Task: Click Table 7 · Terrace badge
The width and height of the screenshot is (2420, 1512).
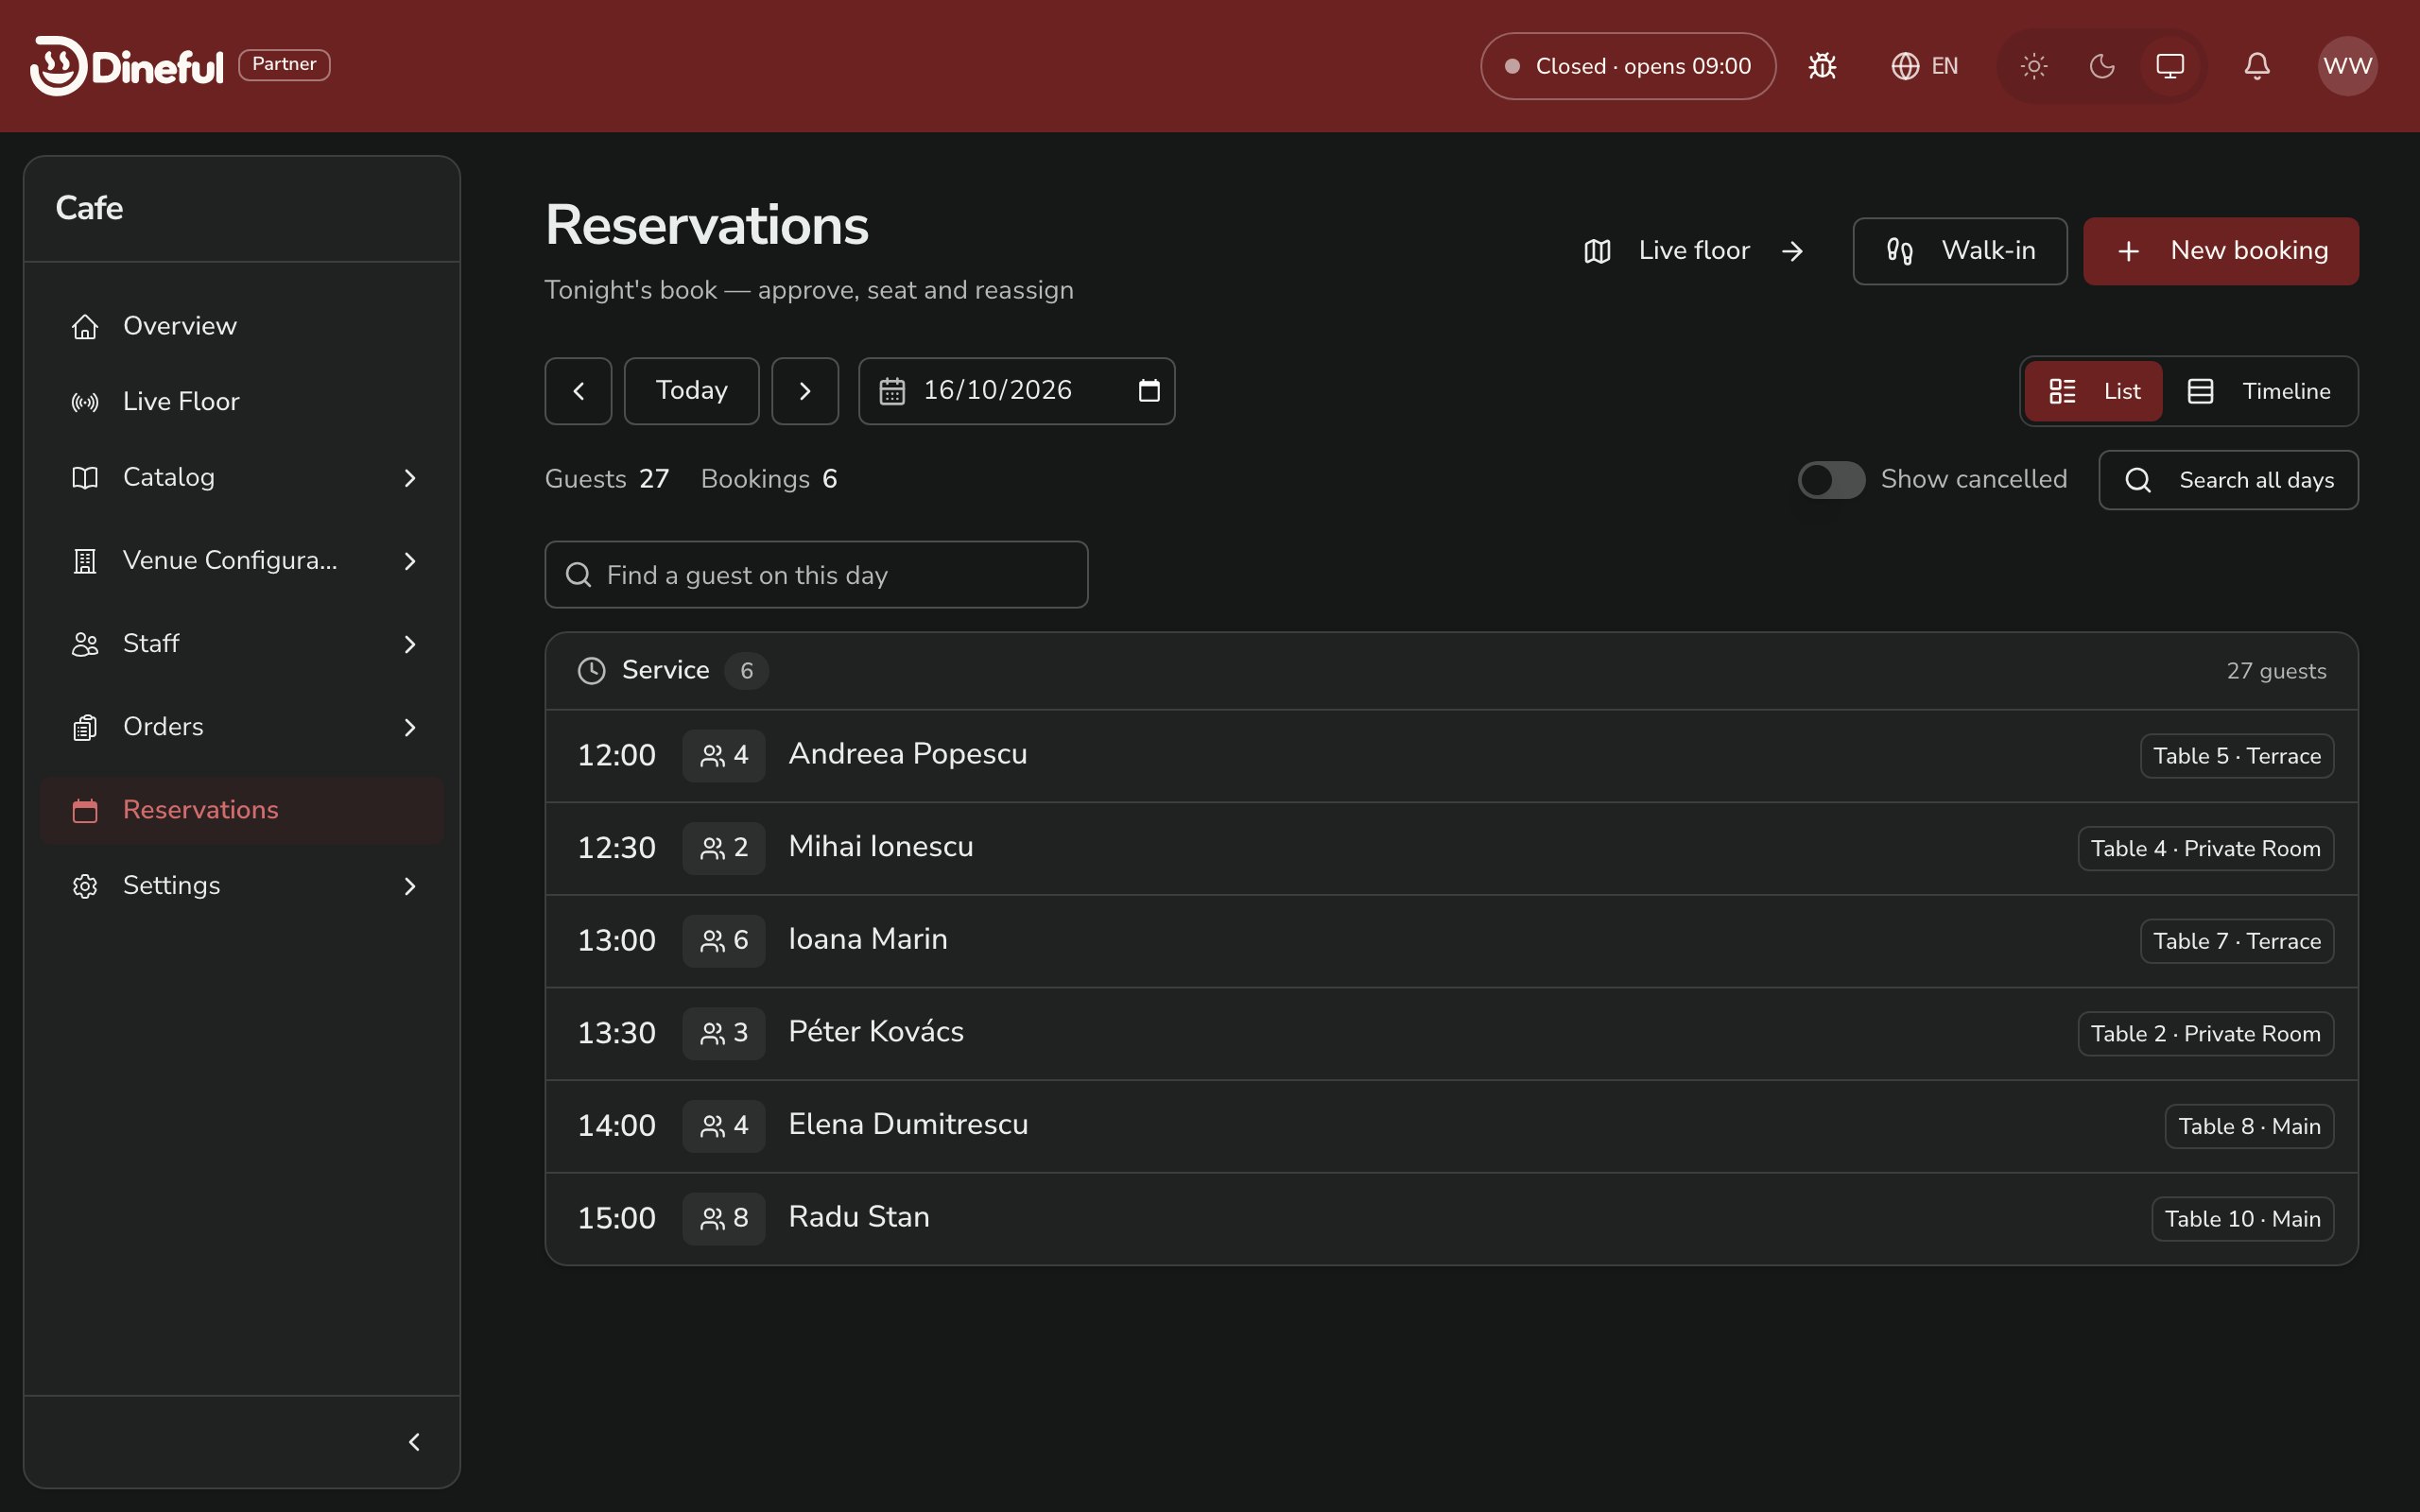Action: pyautogui.click(x=2237, y=941)
